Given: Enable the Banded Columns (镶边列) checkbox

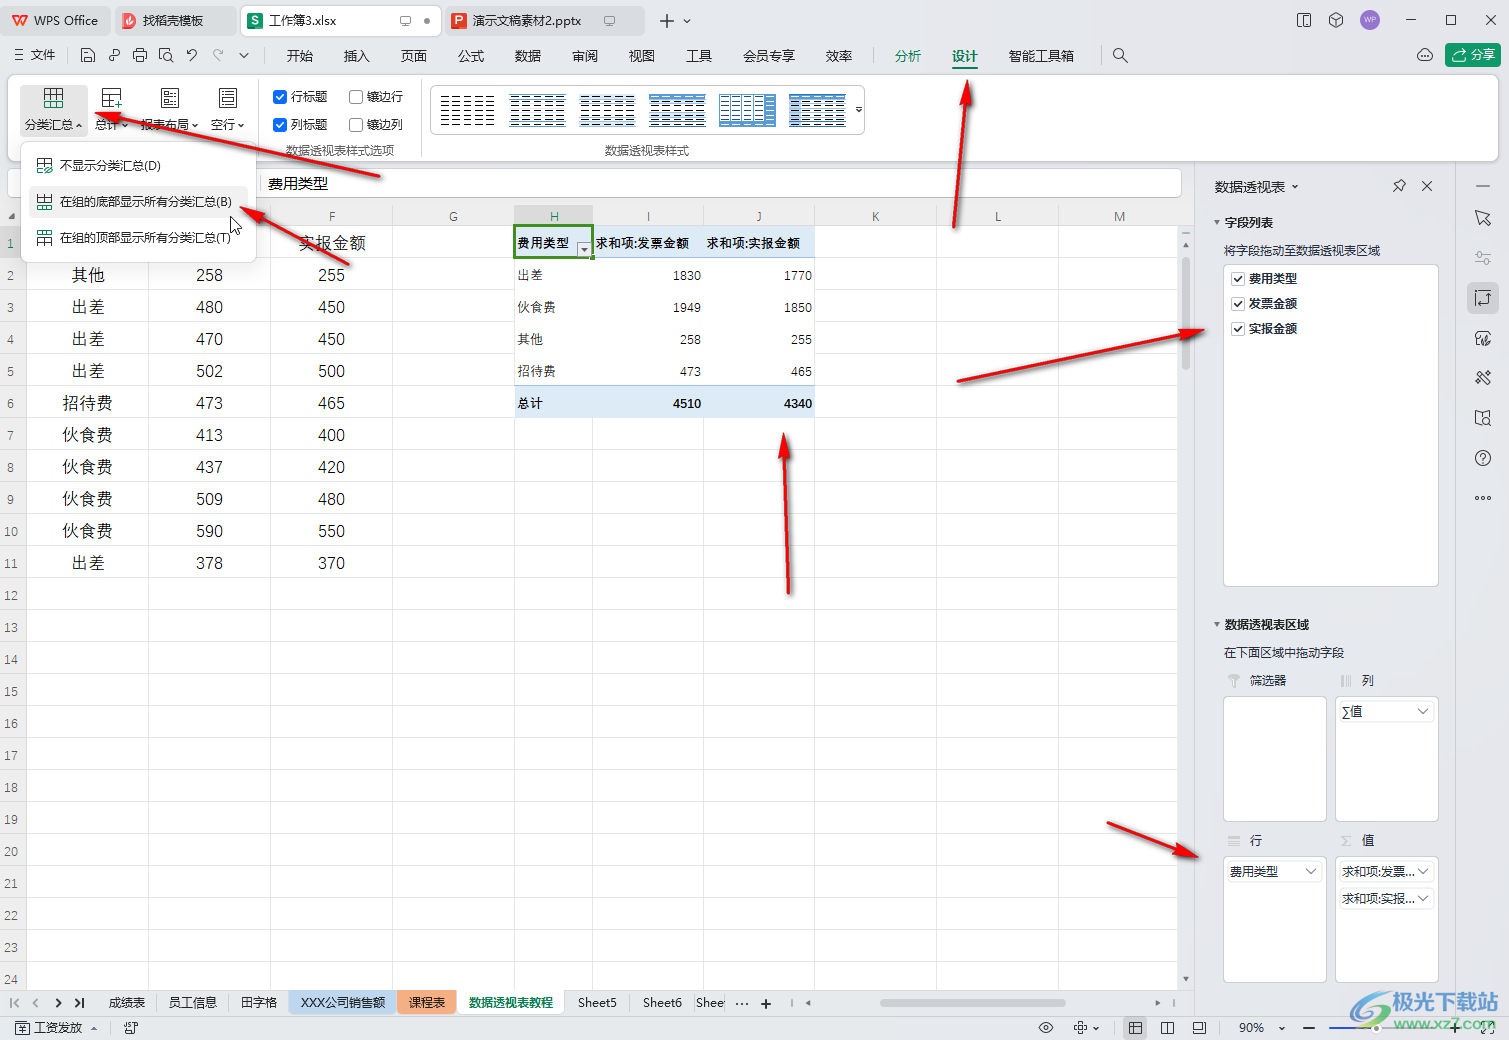Looking at the screenshot, I should [356, 125].
